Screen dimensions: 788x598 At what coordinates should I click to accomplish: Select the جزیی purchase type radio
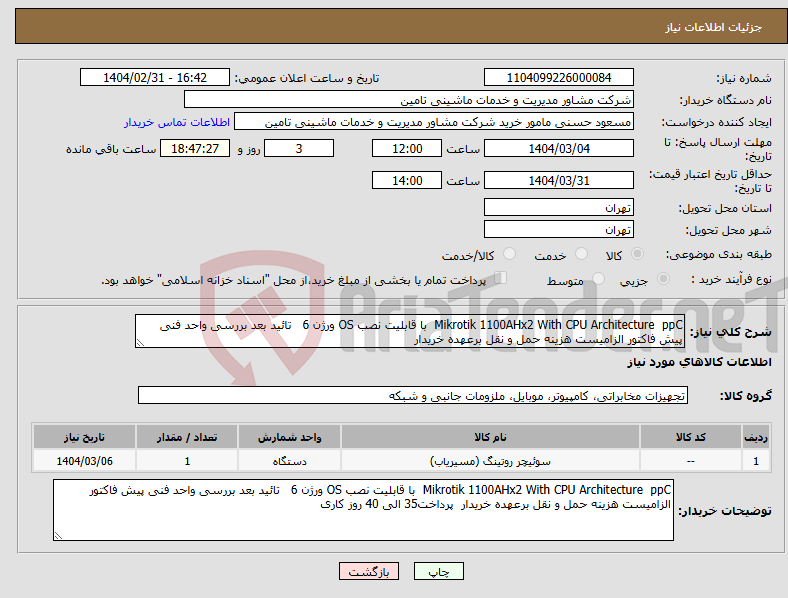pos(663,278)
